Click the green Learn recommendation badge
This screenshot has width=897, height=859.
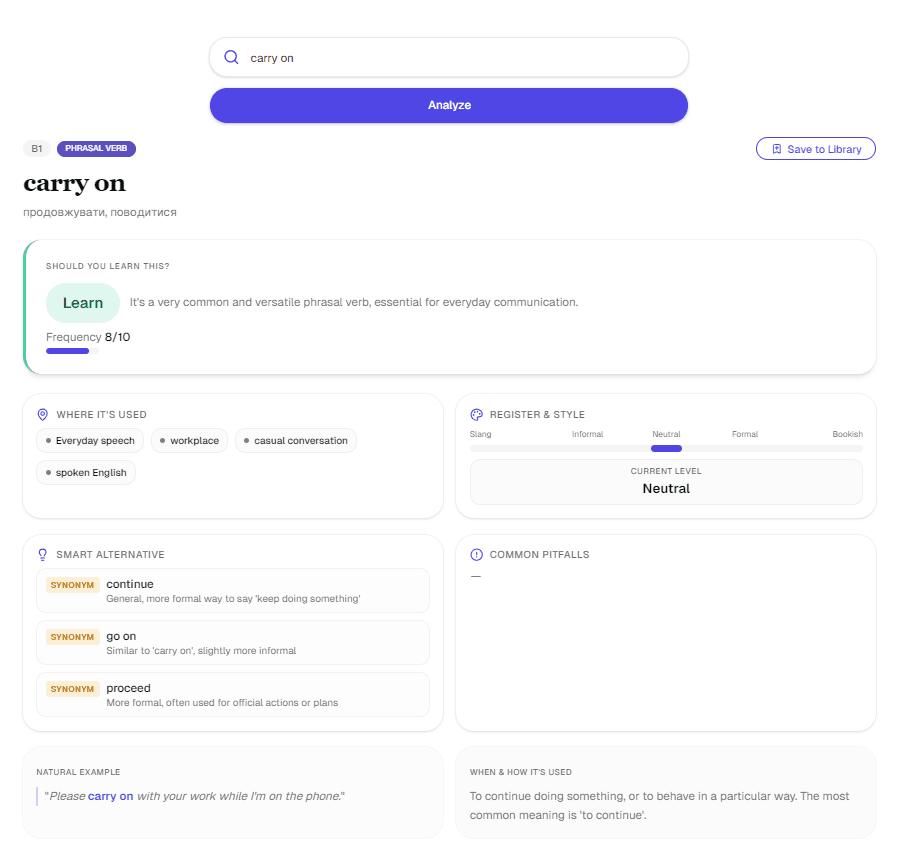[82, 302]
